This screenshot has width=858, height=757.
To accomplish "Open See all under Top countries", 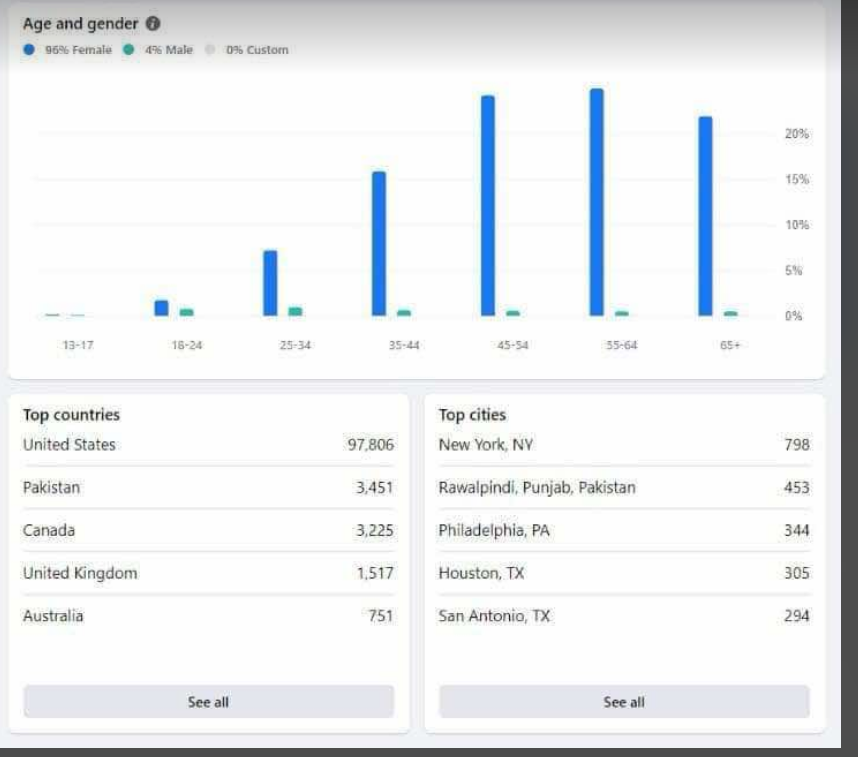I will pos(208,702).
